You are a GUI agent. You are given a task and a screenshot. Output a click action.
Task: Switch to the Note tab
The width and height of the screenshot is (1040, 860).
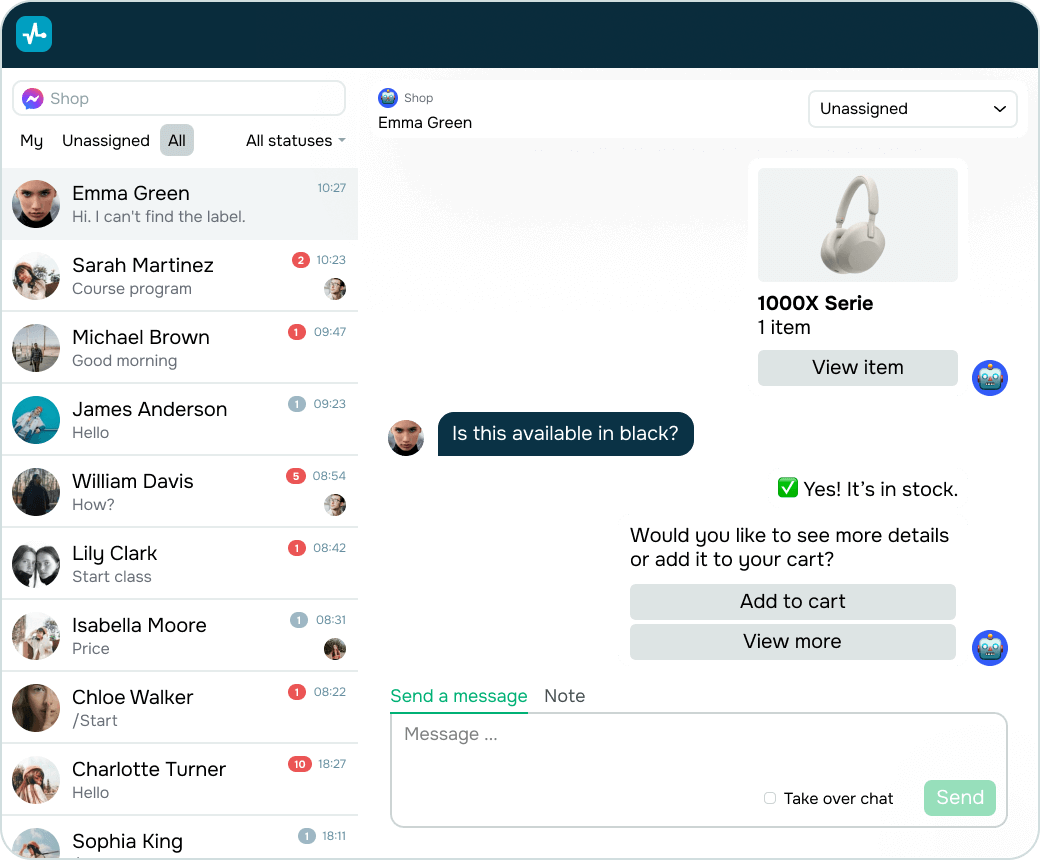[564, 696]
